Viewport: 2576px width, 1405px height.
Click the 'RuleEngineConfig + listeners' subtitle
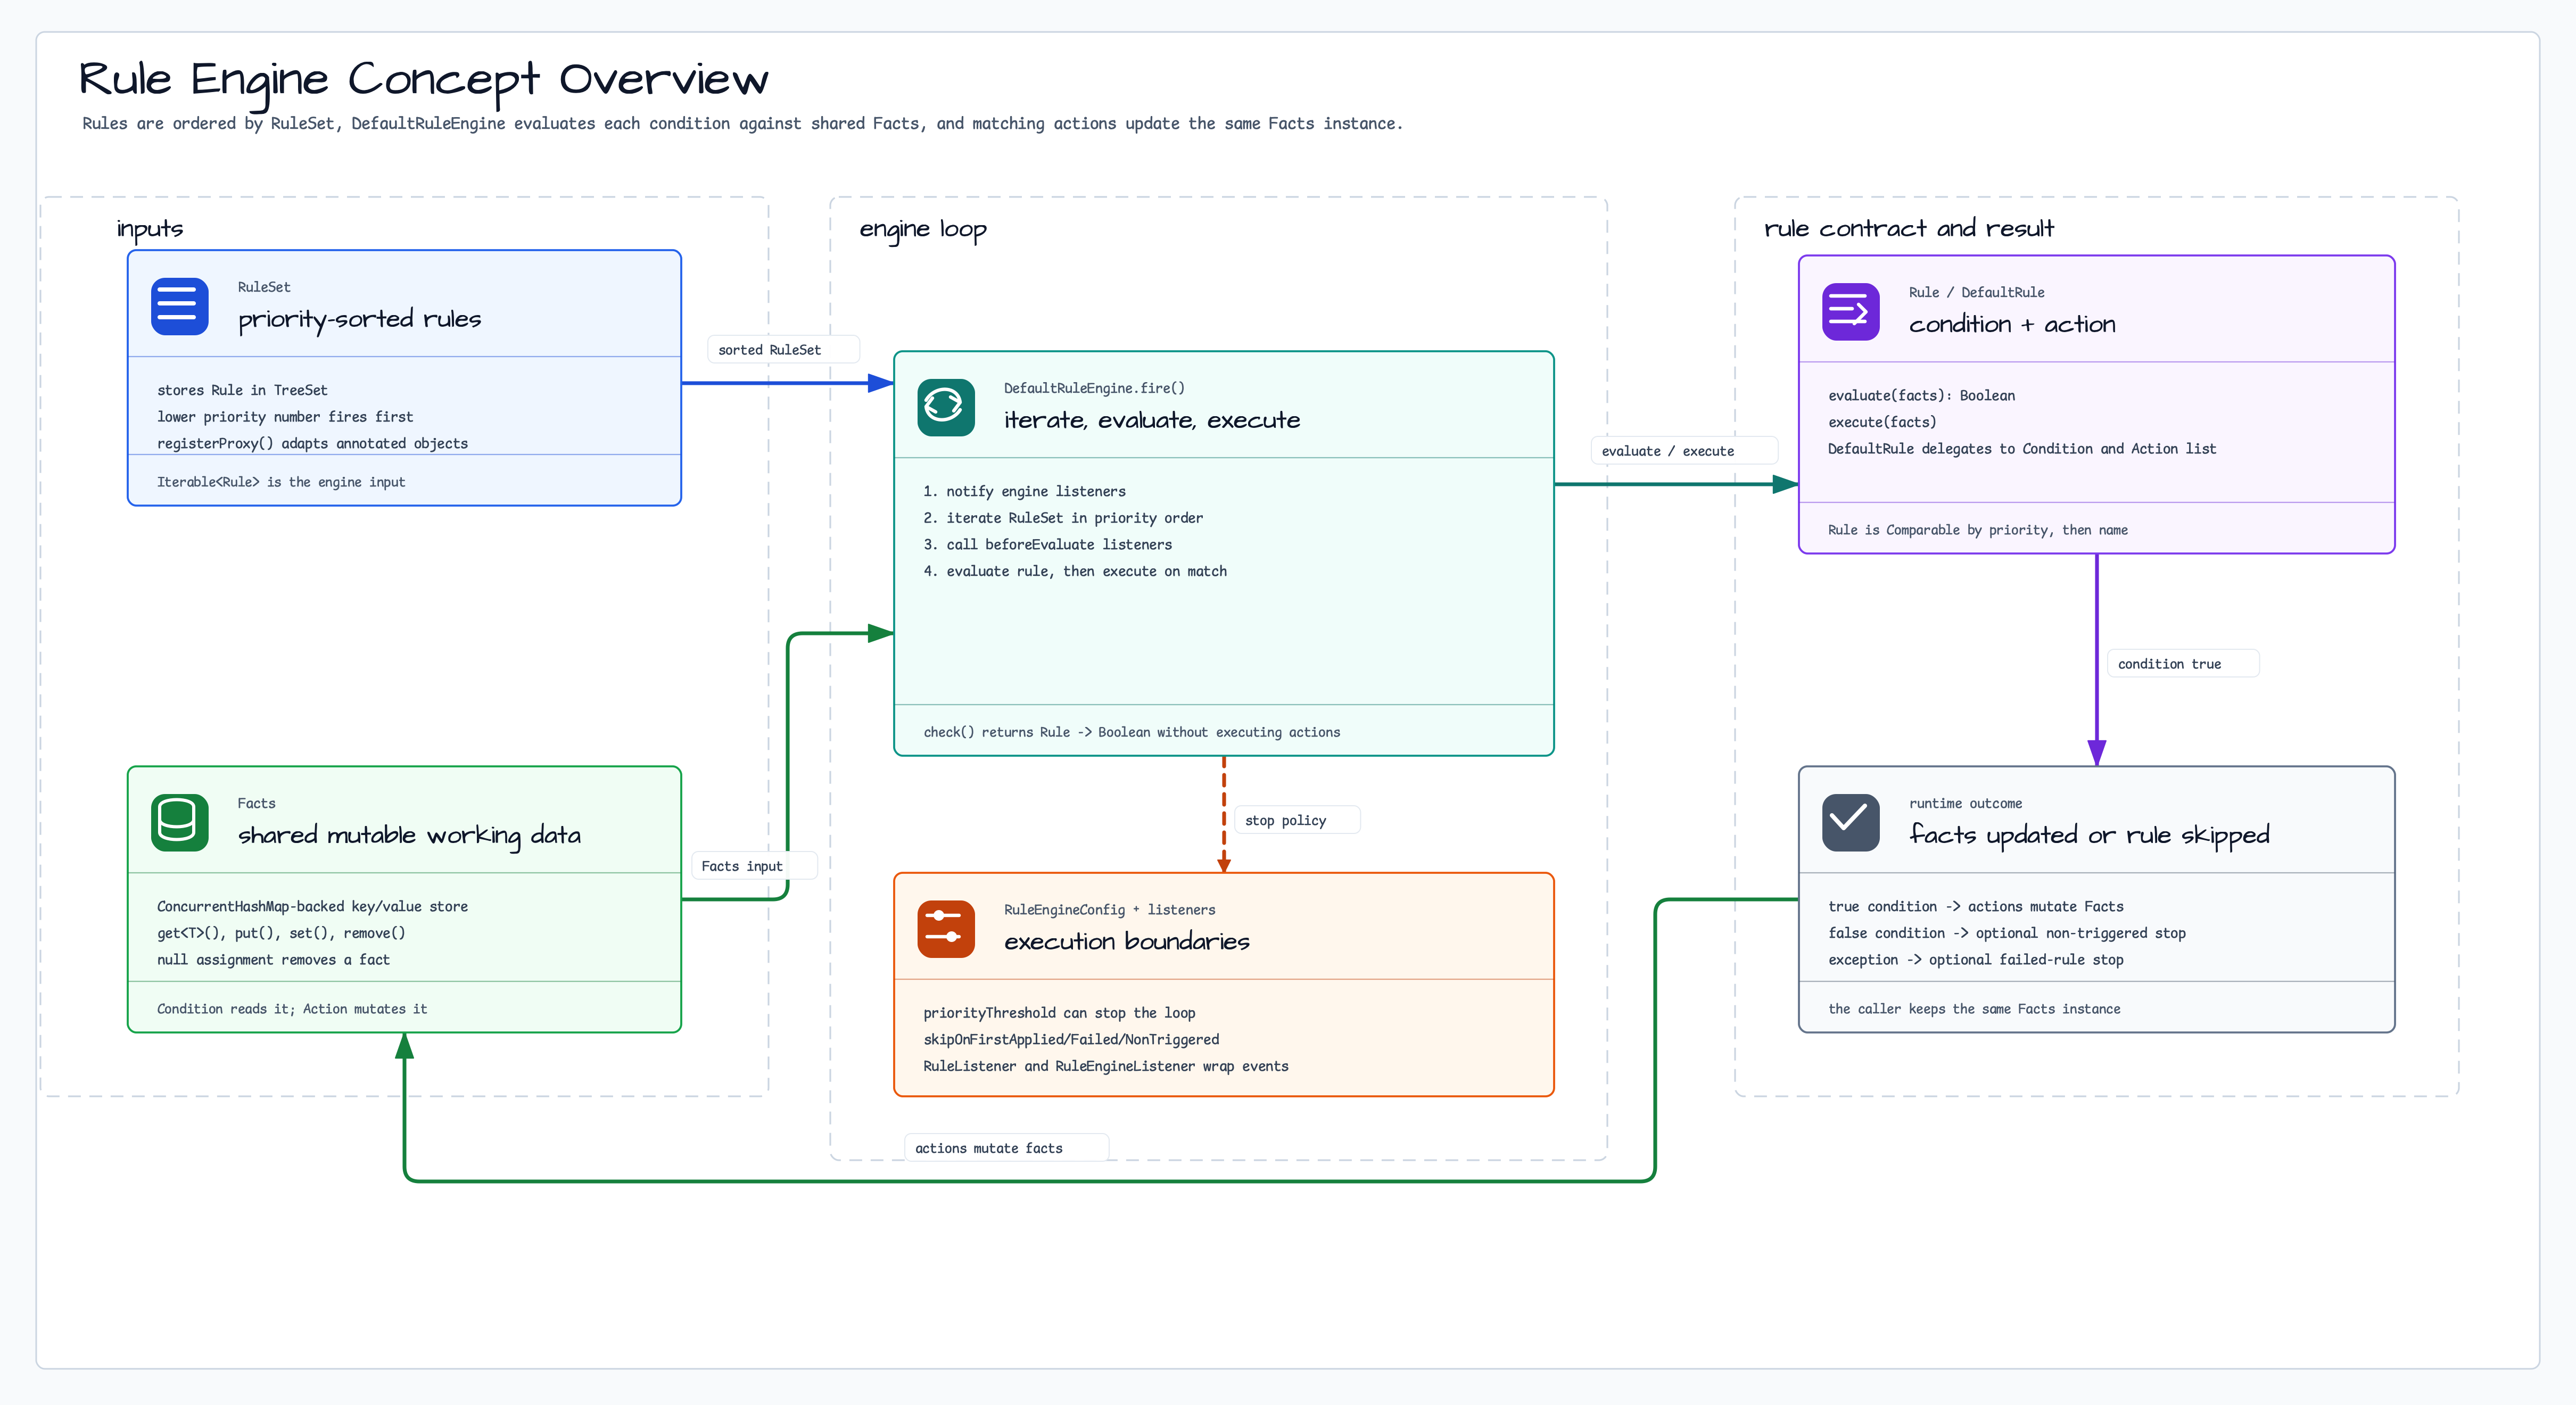pyautogui.click(x=1110, y=910)
